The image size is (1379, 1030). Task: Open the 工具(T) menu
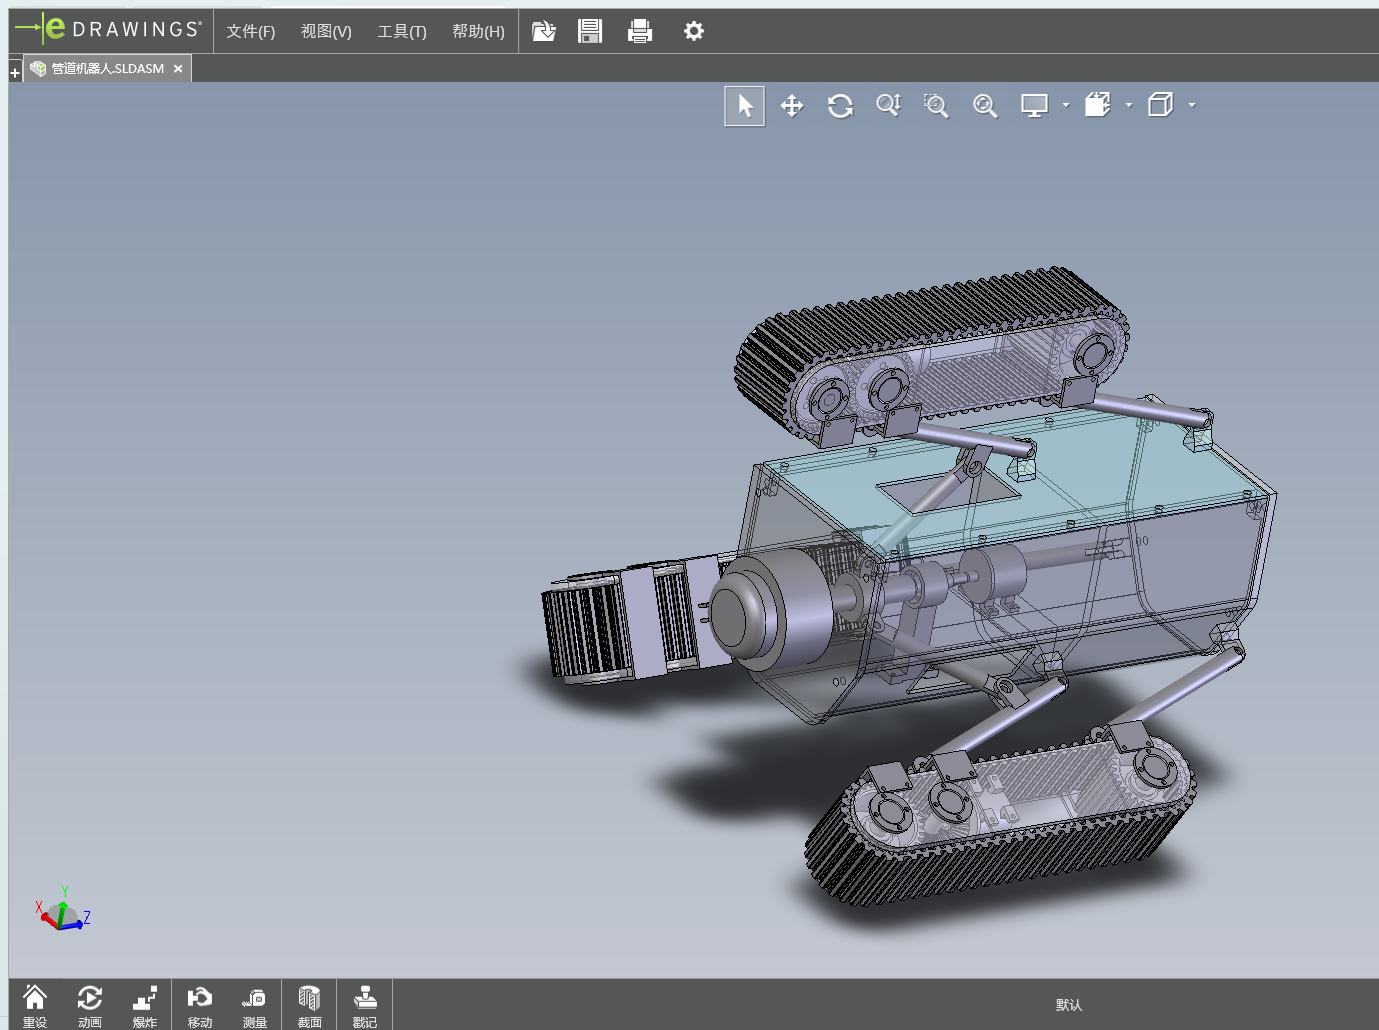(x=402, y=32)
